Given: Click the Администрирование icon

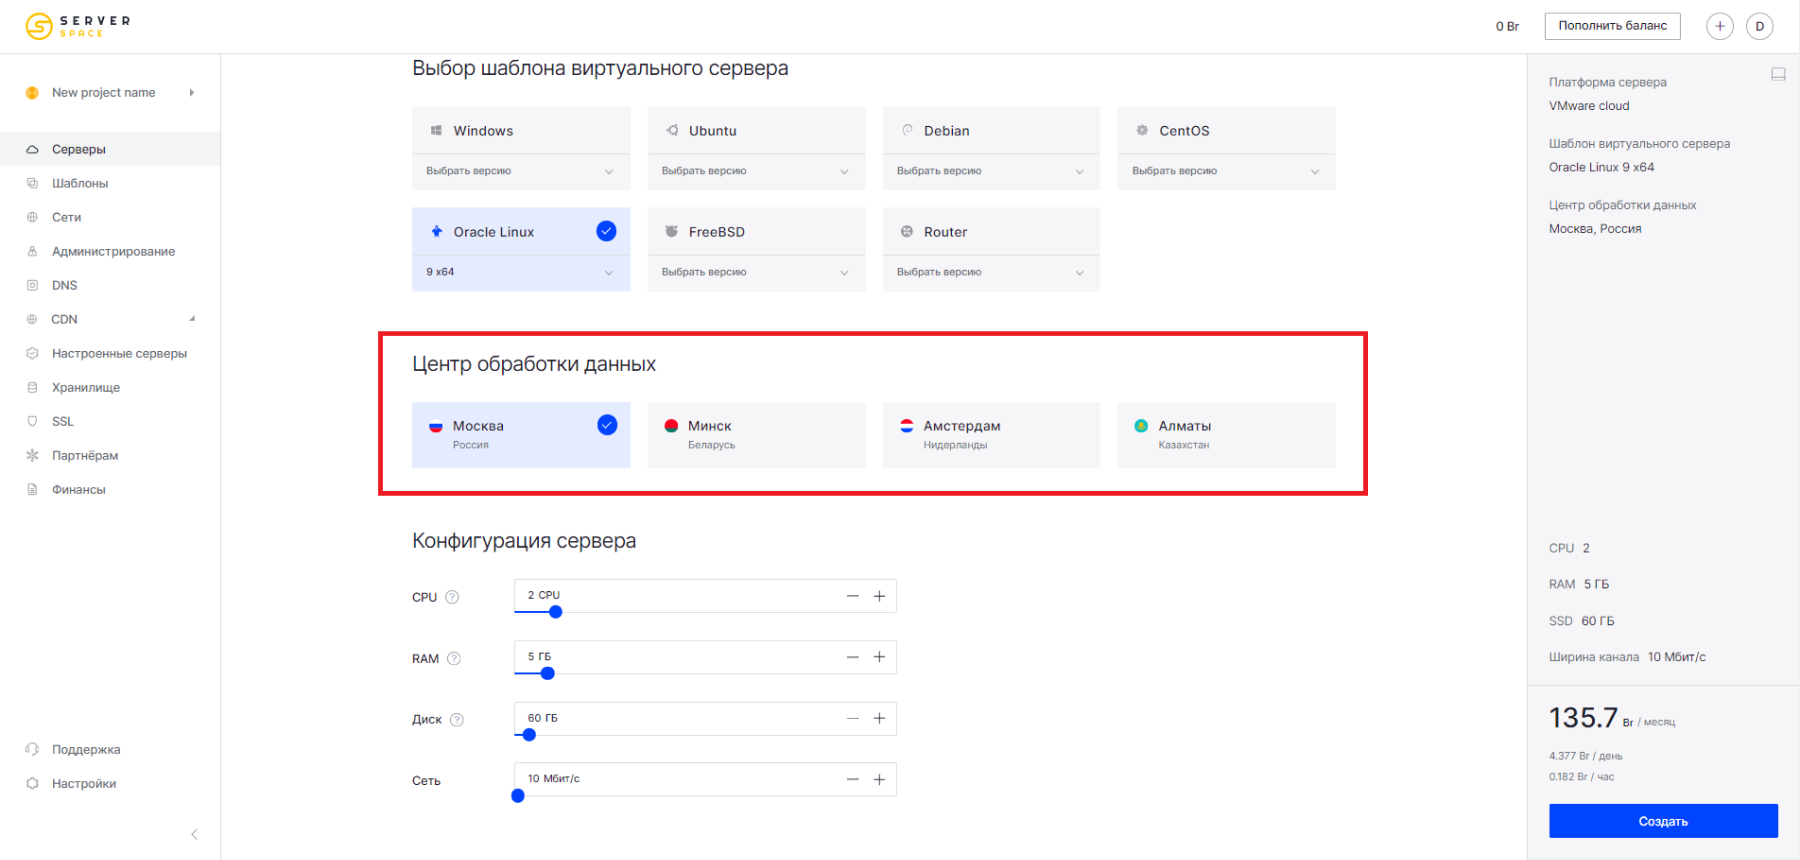Looking at the screenshot, I should 32,251.
